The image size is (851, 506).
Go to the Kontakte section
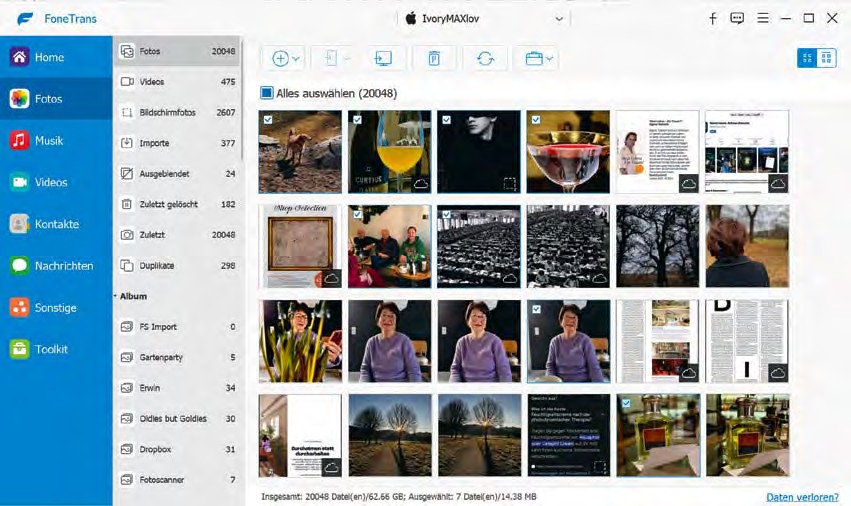[x=56, y=224]
